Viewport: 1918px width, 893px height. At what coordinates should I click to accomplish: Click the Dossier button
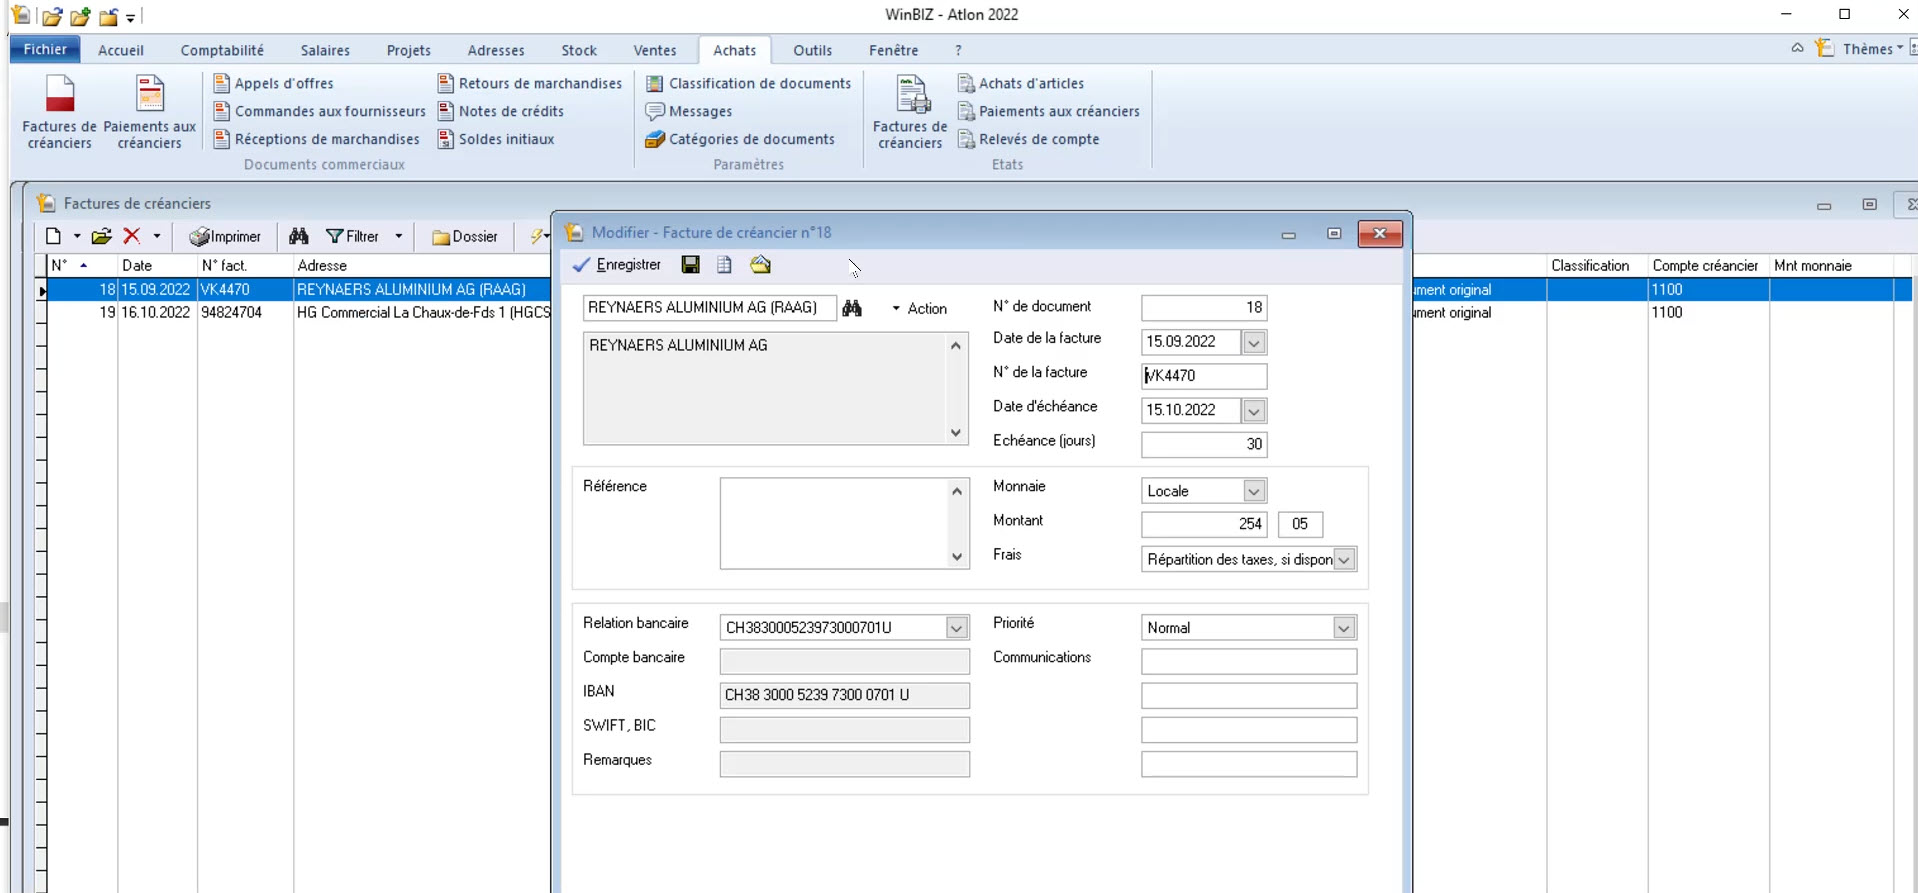point(465,236)
